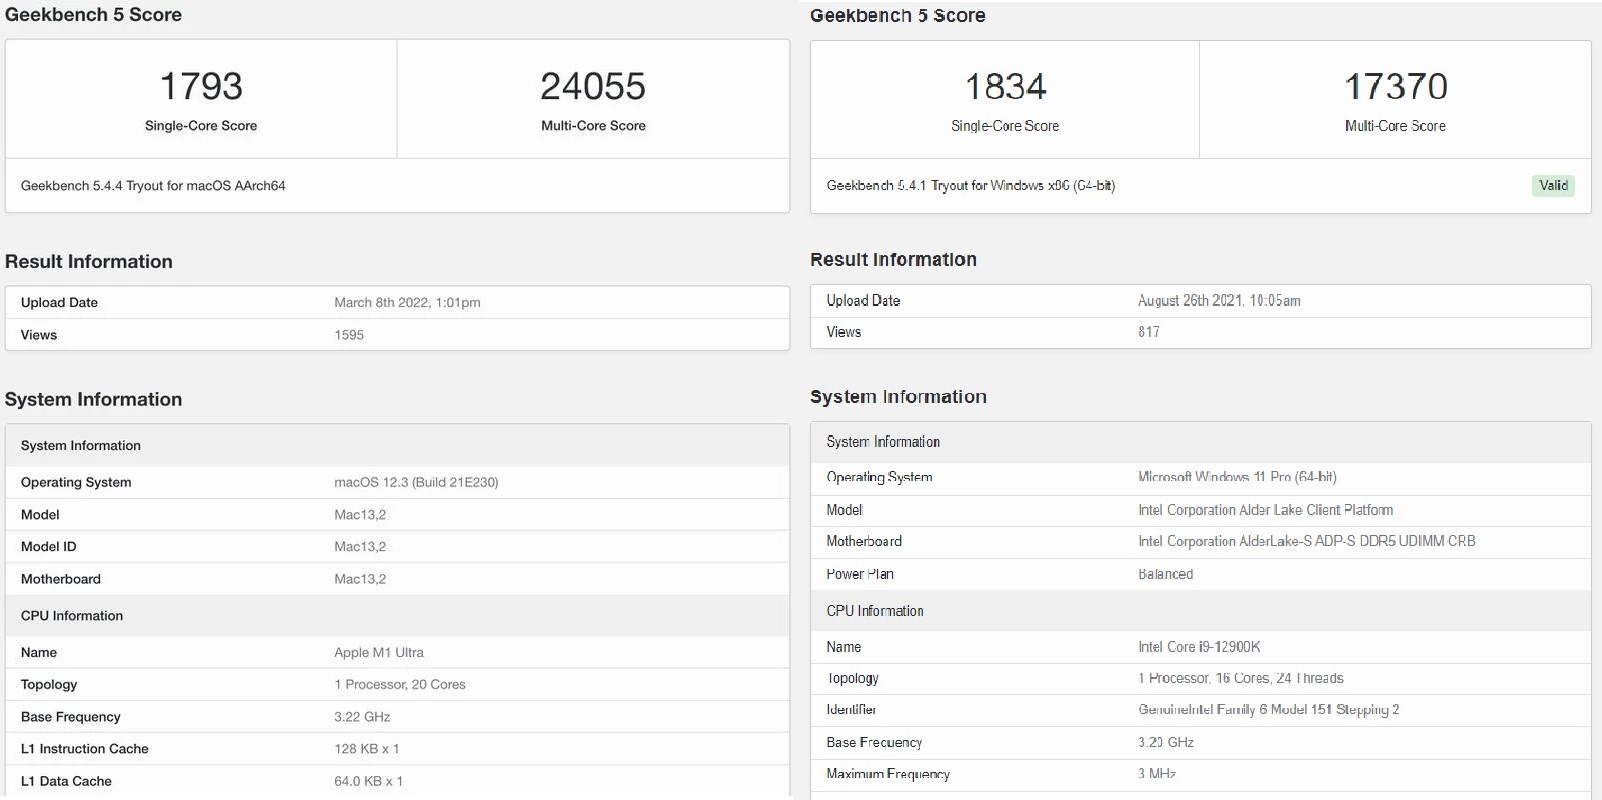Viewport: 1602px width, 800px height.
Task: Click 'Power Plan' row label
Action: coord(860,574)
